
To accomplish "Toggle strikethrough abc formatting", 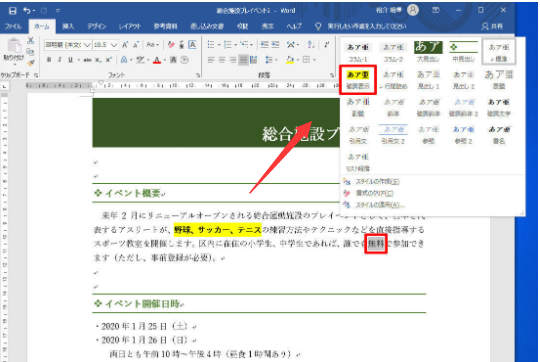I will point(87,60).
